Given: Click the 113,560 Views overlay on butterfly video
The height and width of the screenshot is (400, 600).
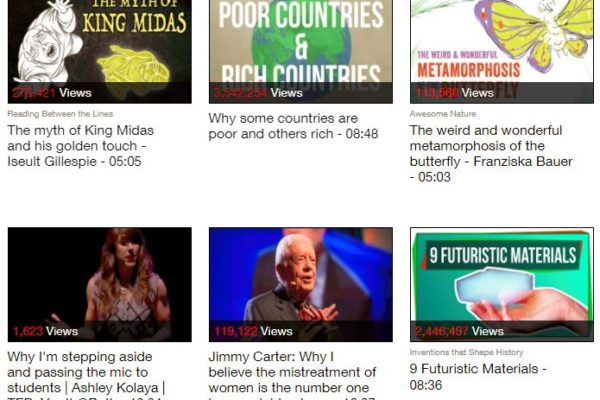Looking at the screenshot, I should (455, 93).
